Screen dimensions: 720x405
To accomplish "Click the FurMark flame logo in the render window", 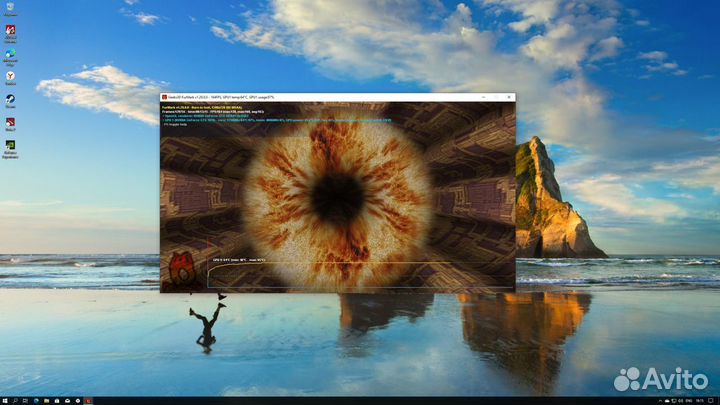I will [181, 270].
